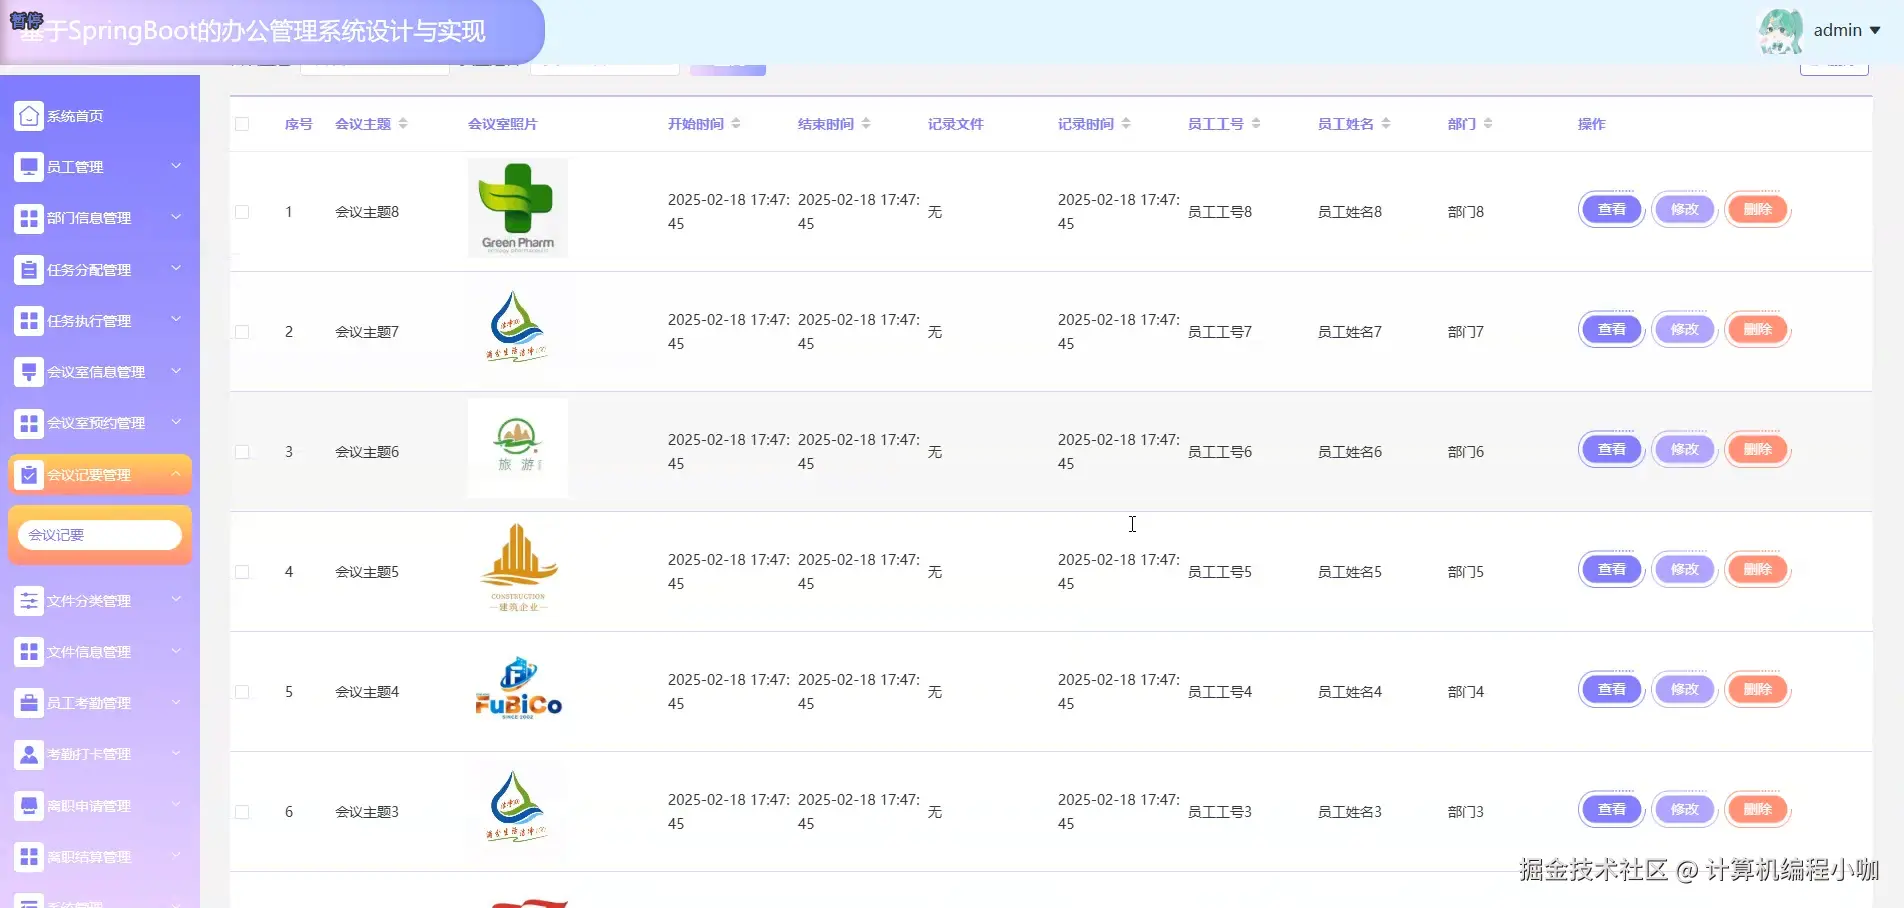Sort by 员工工号 column arrows
This screenshot has height=908, width=1904.
tap(1256, 124)
